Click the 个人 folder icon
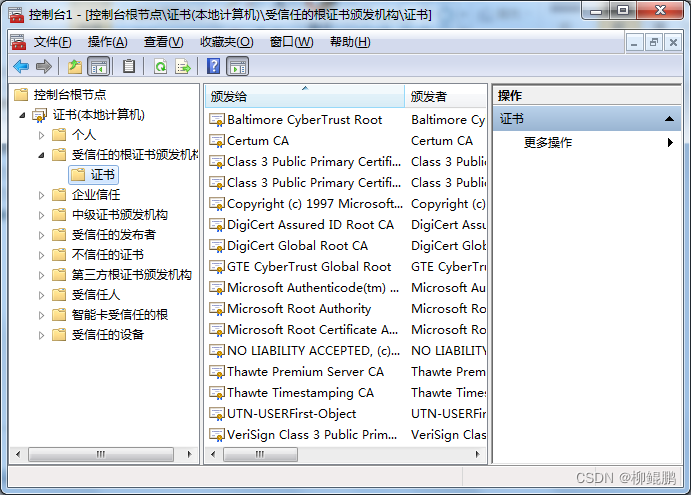The height and width of the screenshot is (495, 691). [x=59, y=134]
